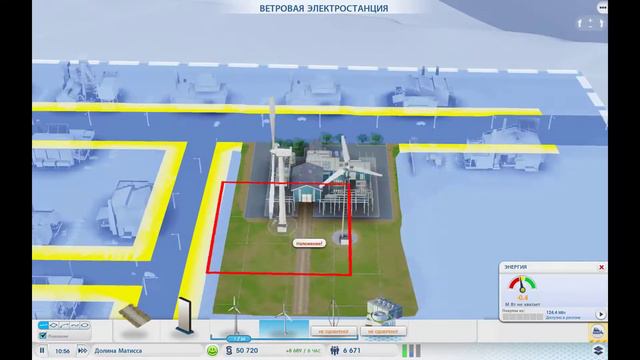Select the circle draw mode icon
This screenshot has height=360, width=640.
(x=53, y=325)
